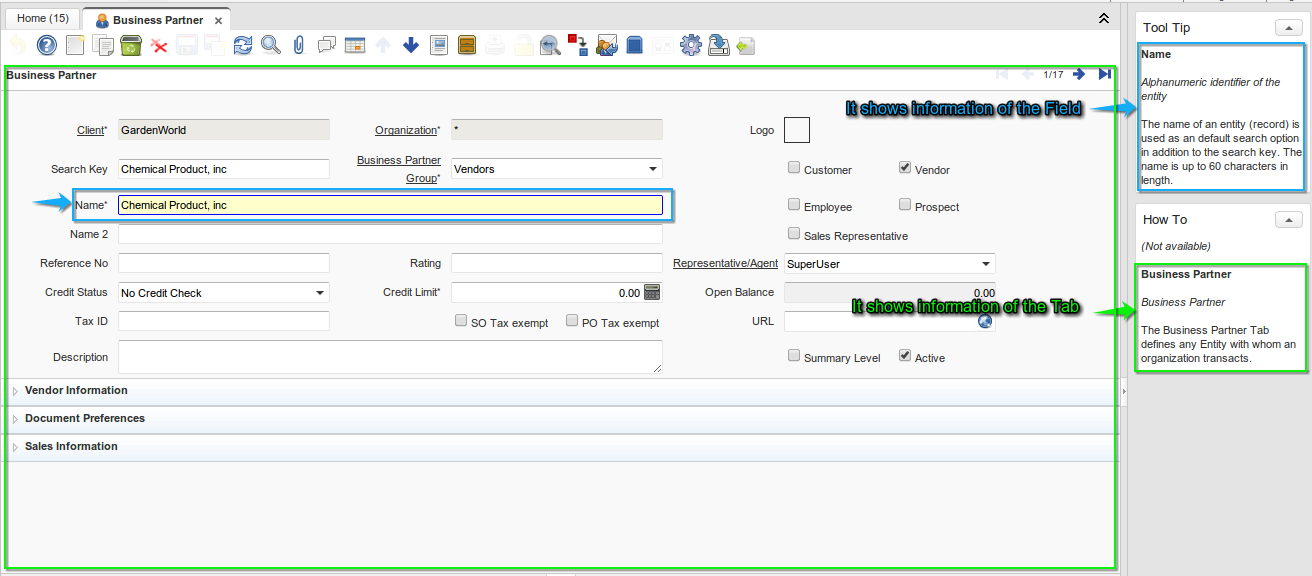
Task: Select the Copy Record toolbar icon
Action: [x=102, y=45]
